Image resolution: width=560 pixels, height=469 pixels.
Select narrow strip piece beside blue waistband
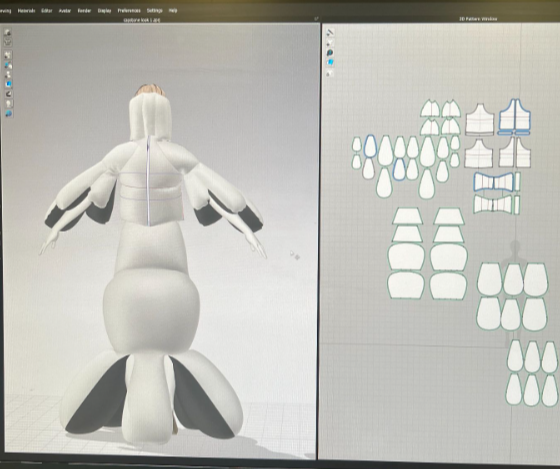tap(518, 181)
